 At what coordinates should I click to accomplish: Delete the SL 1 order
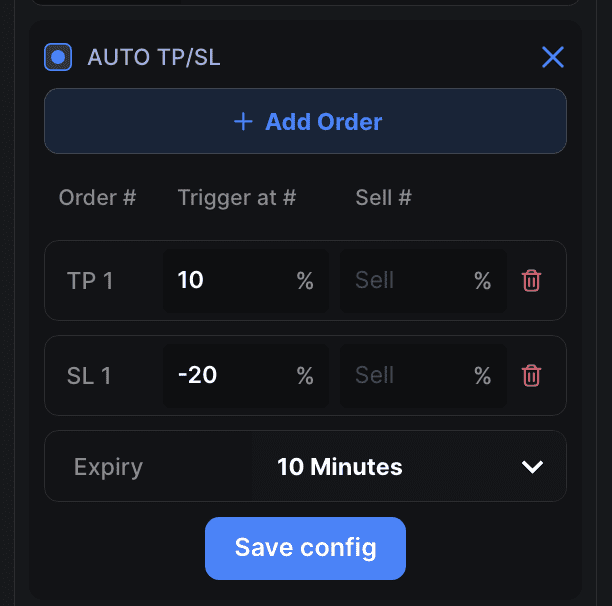point(531,375)
